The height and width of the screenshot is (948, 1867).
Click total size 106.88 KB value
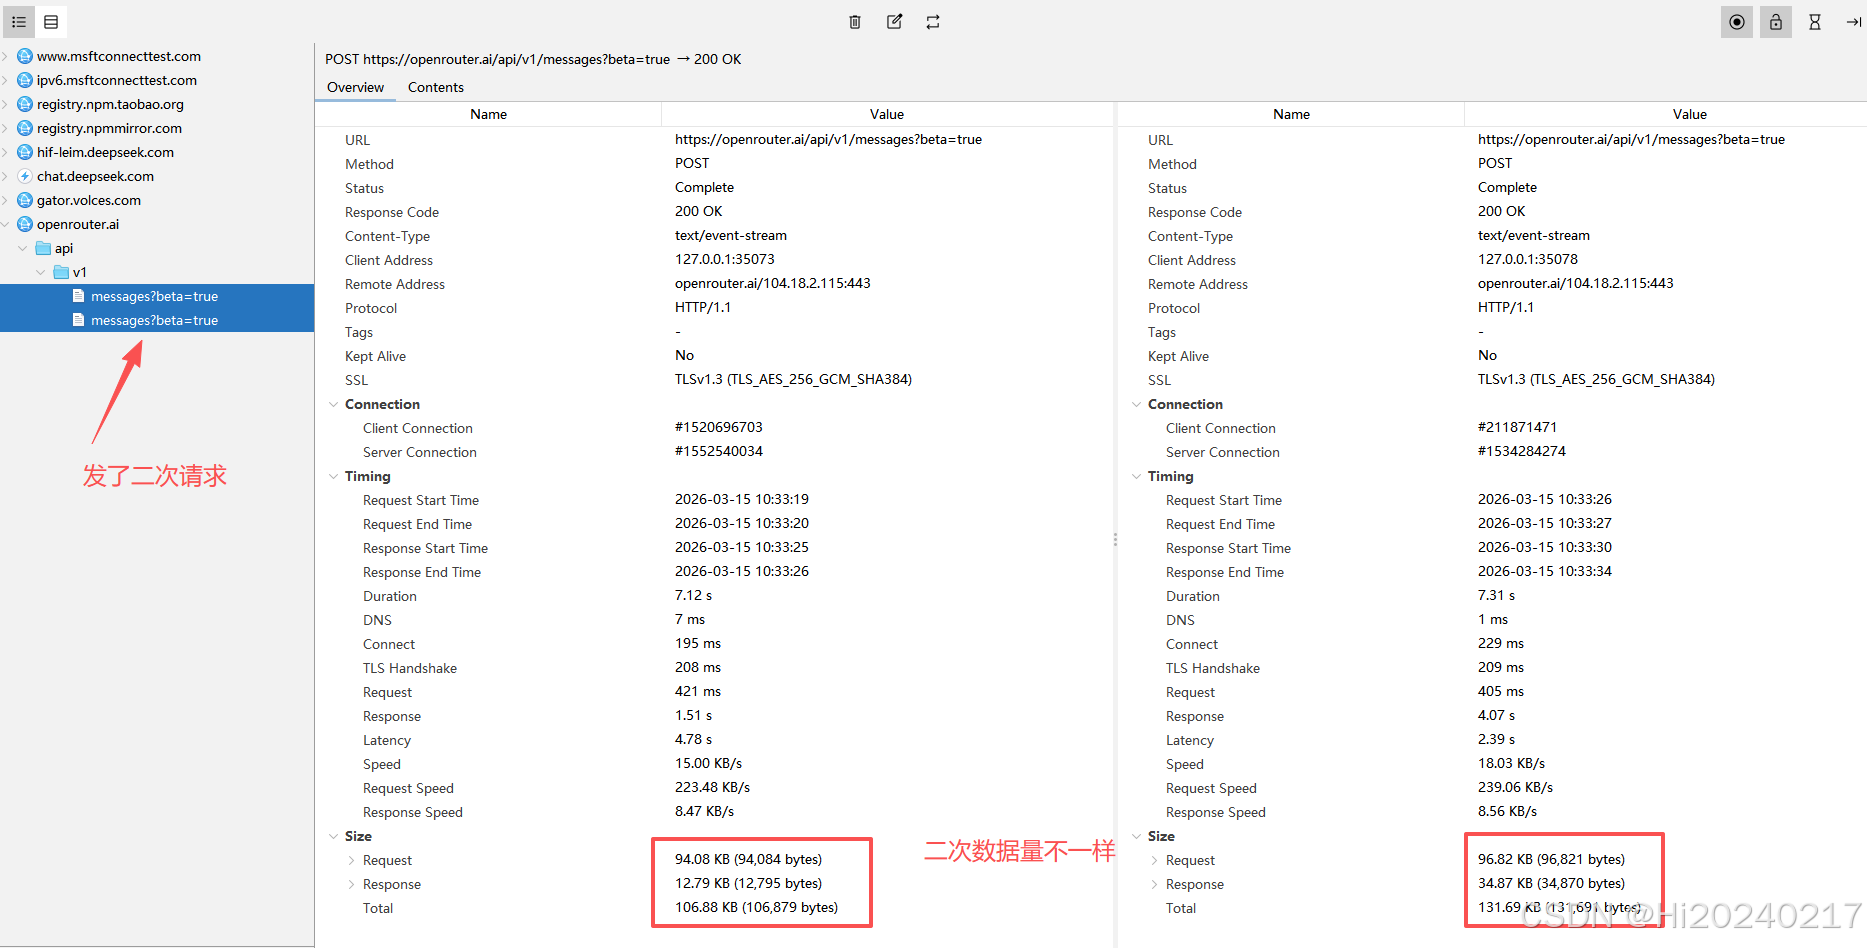[756, 907]
